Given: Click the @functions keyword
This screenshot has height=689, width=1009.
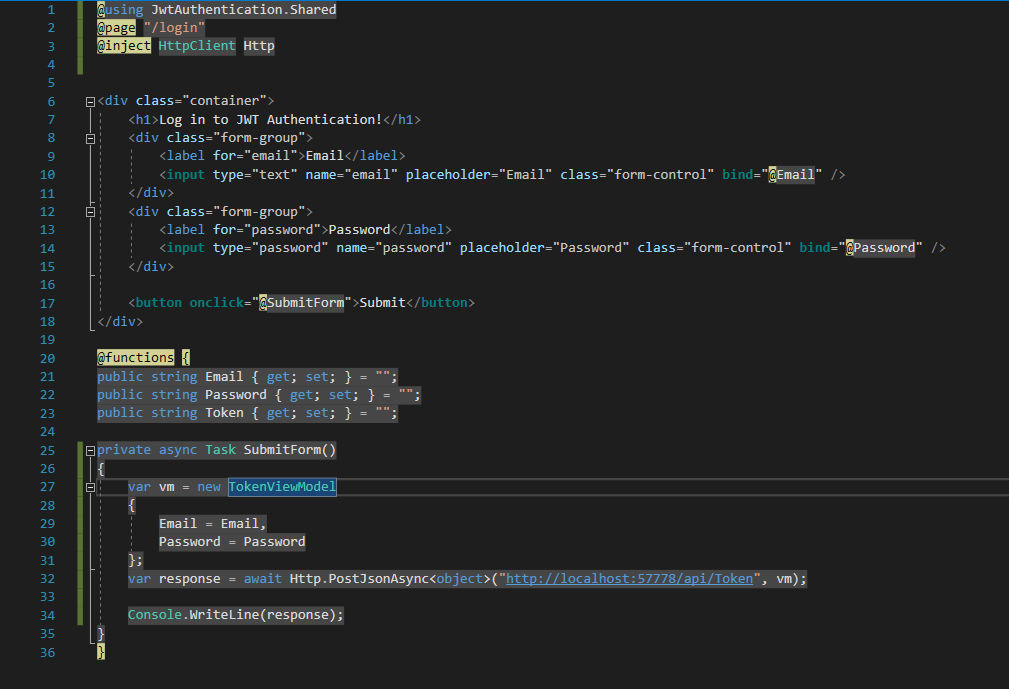Looking at the screenshot, I should 136,357.
